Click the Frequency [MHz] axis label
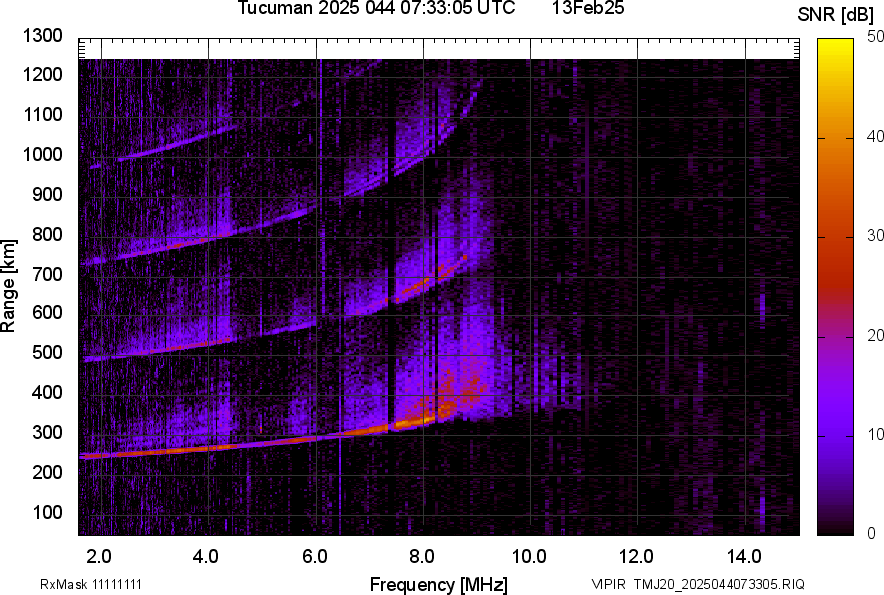The width and height of the screenshot is (884, 595). pyautogui.click(x=438, y=584)
